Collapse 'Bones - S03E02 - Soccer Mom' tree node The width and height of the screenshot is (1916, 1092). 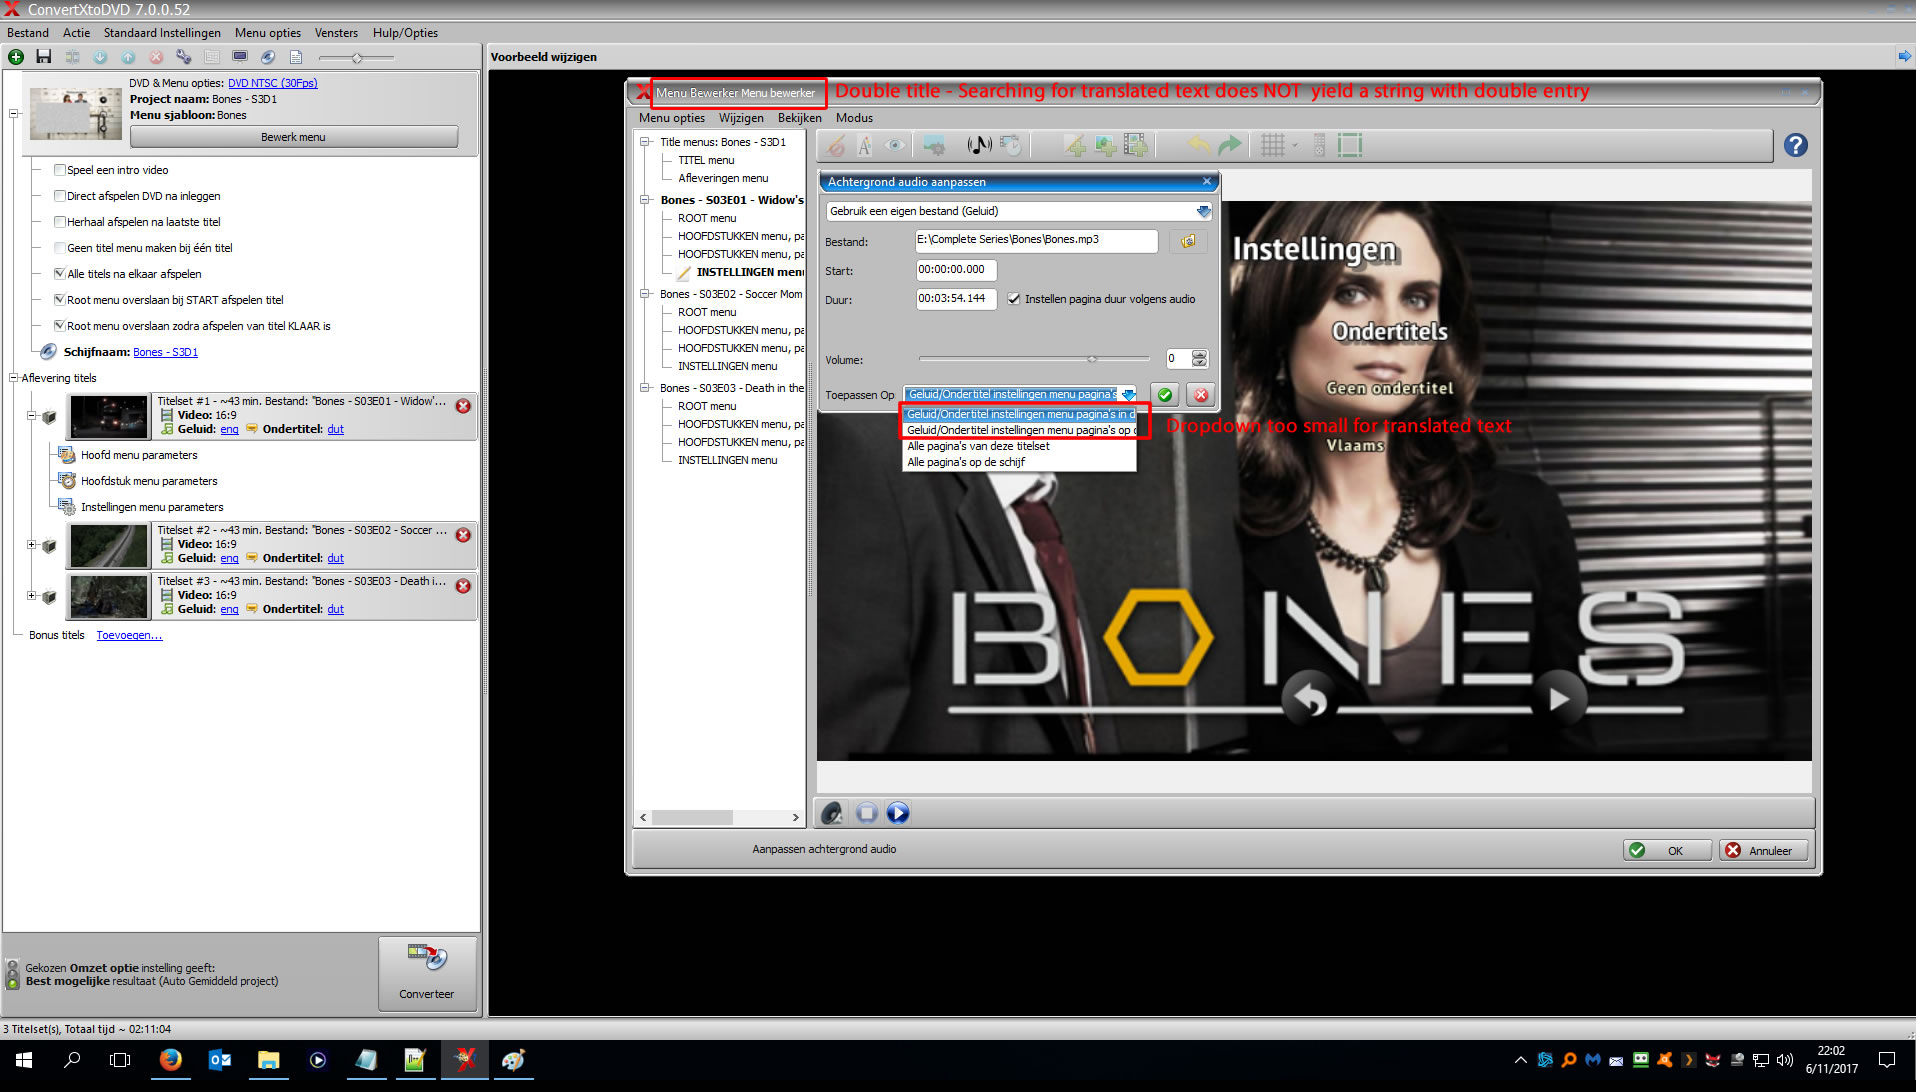(x=645, y=294)
